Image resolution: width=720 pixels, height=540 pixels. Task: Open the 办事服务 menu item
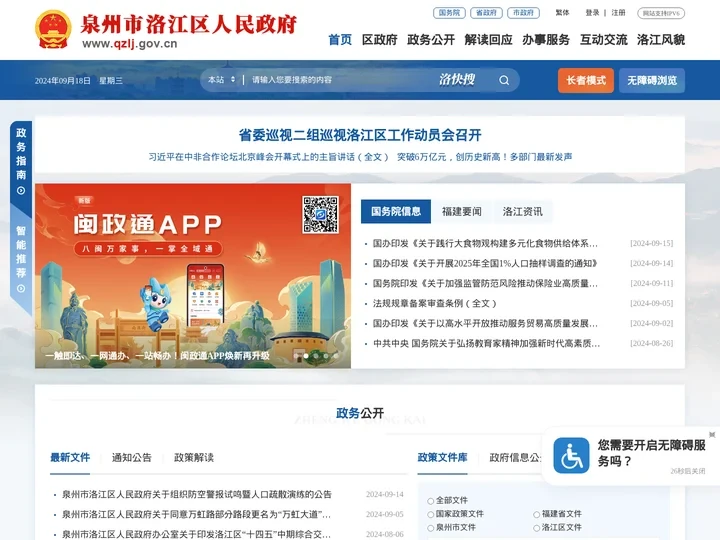pos(546,40)
